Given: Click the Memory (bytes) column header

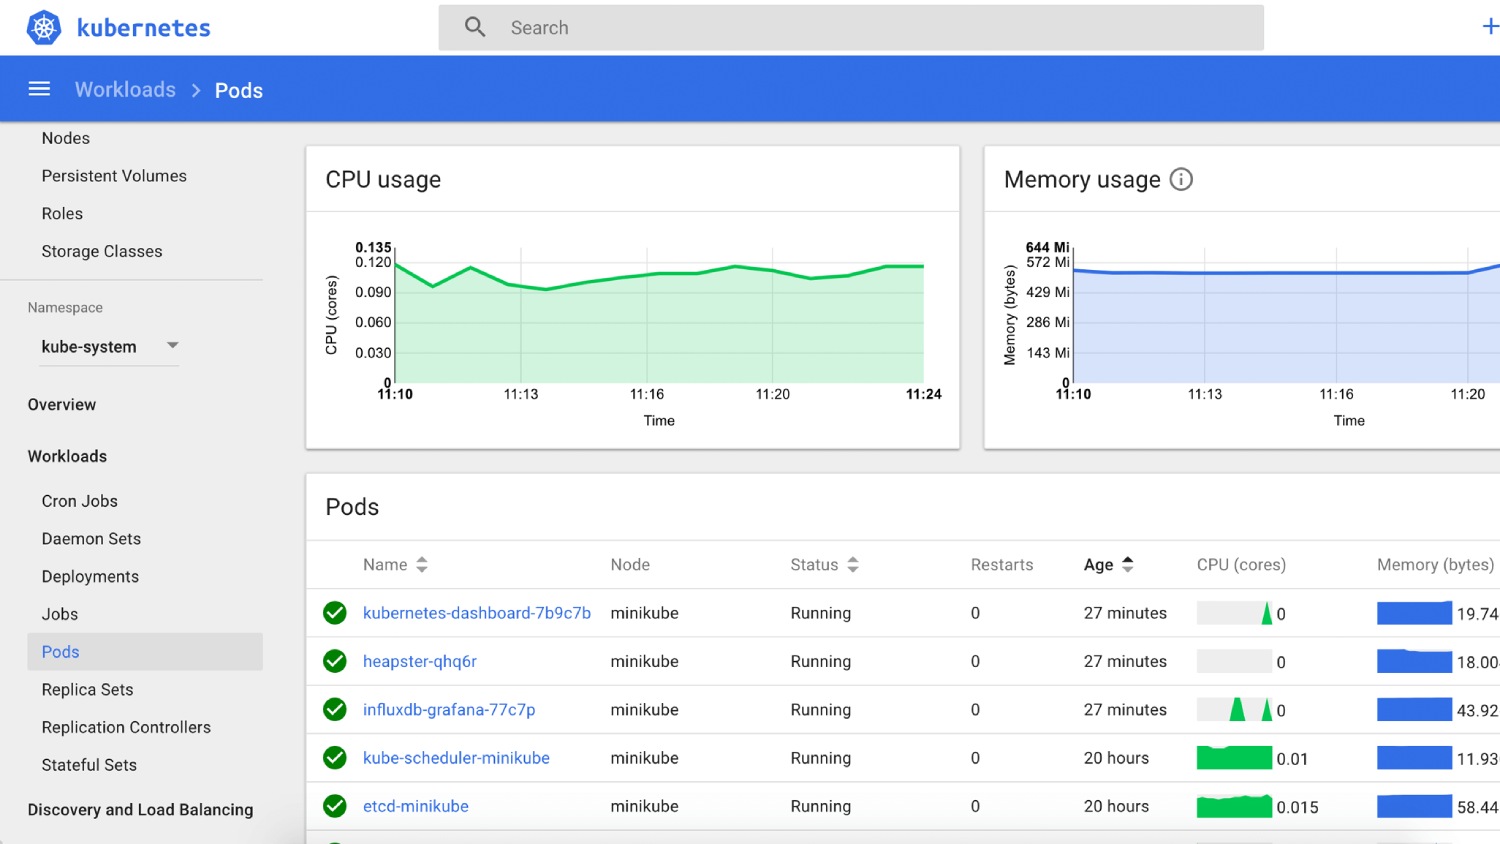Looking at the screenshot, I should click(x=1435, y=565).
